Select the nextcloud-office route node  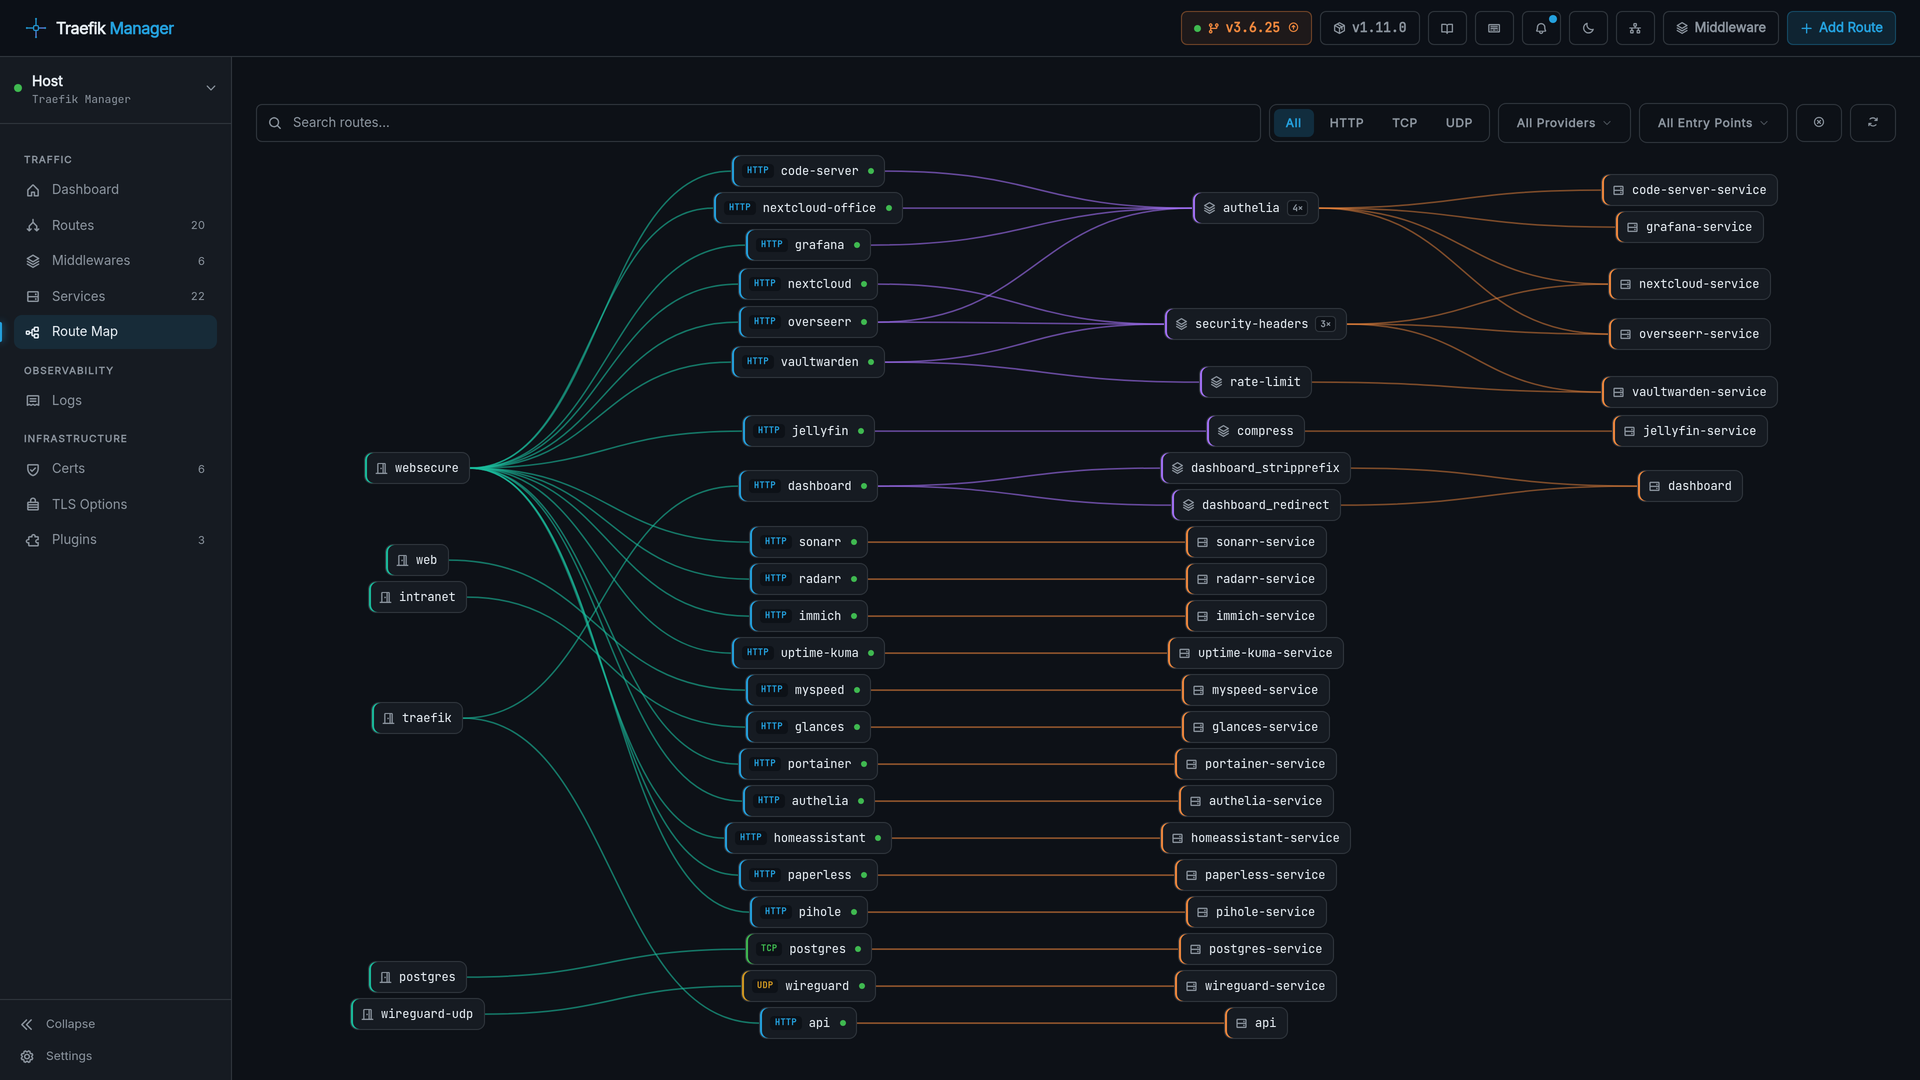pyautogui.click(x=808, y=208)
